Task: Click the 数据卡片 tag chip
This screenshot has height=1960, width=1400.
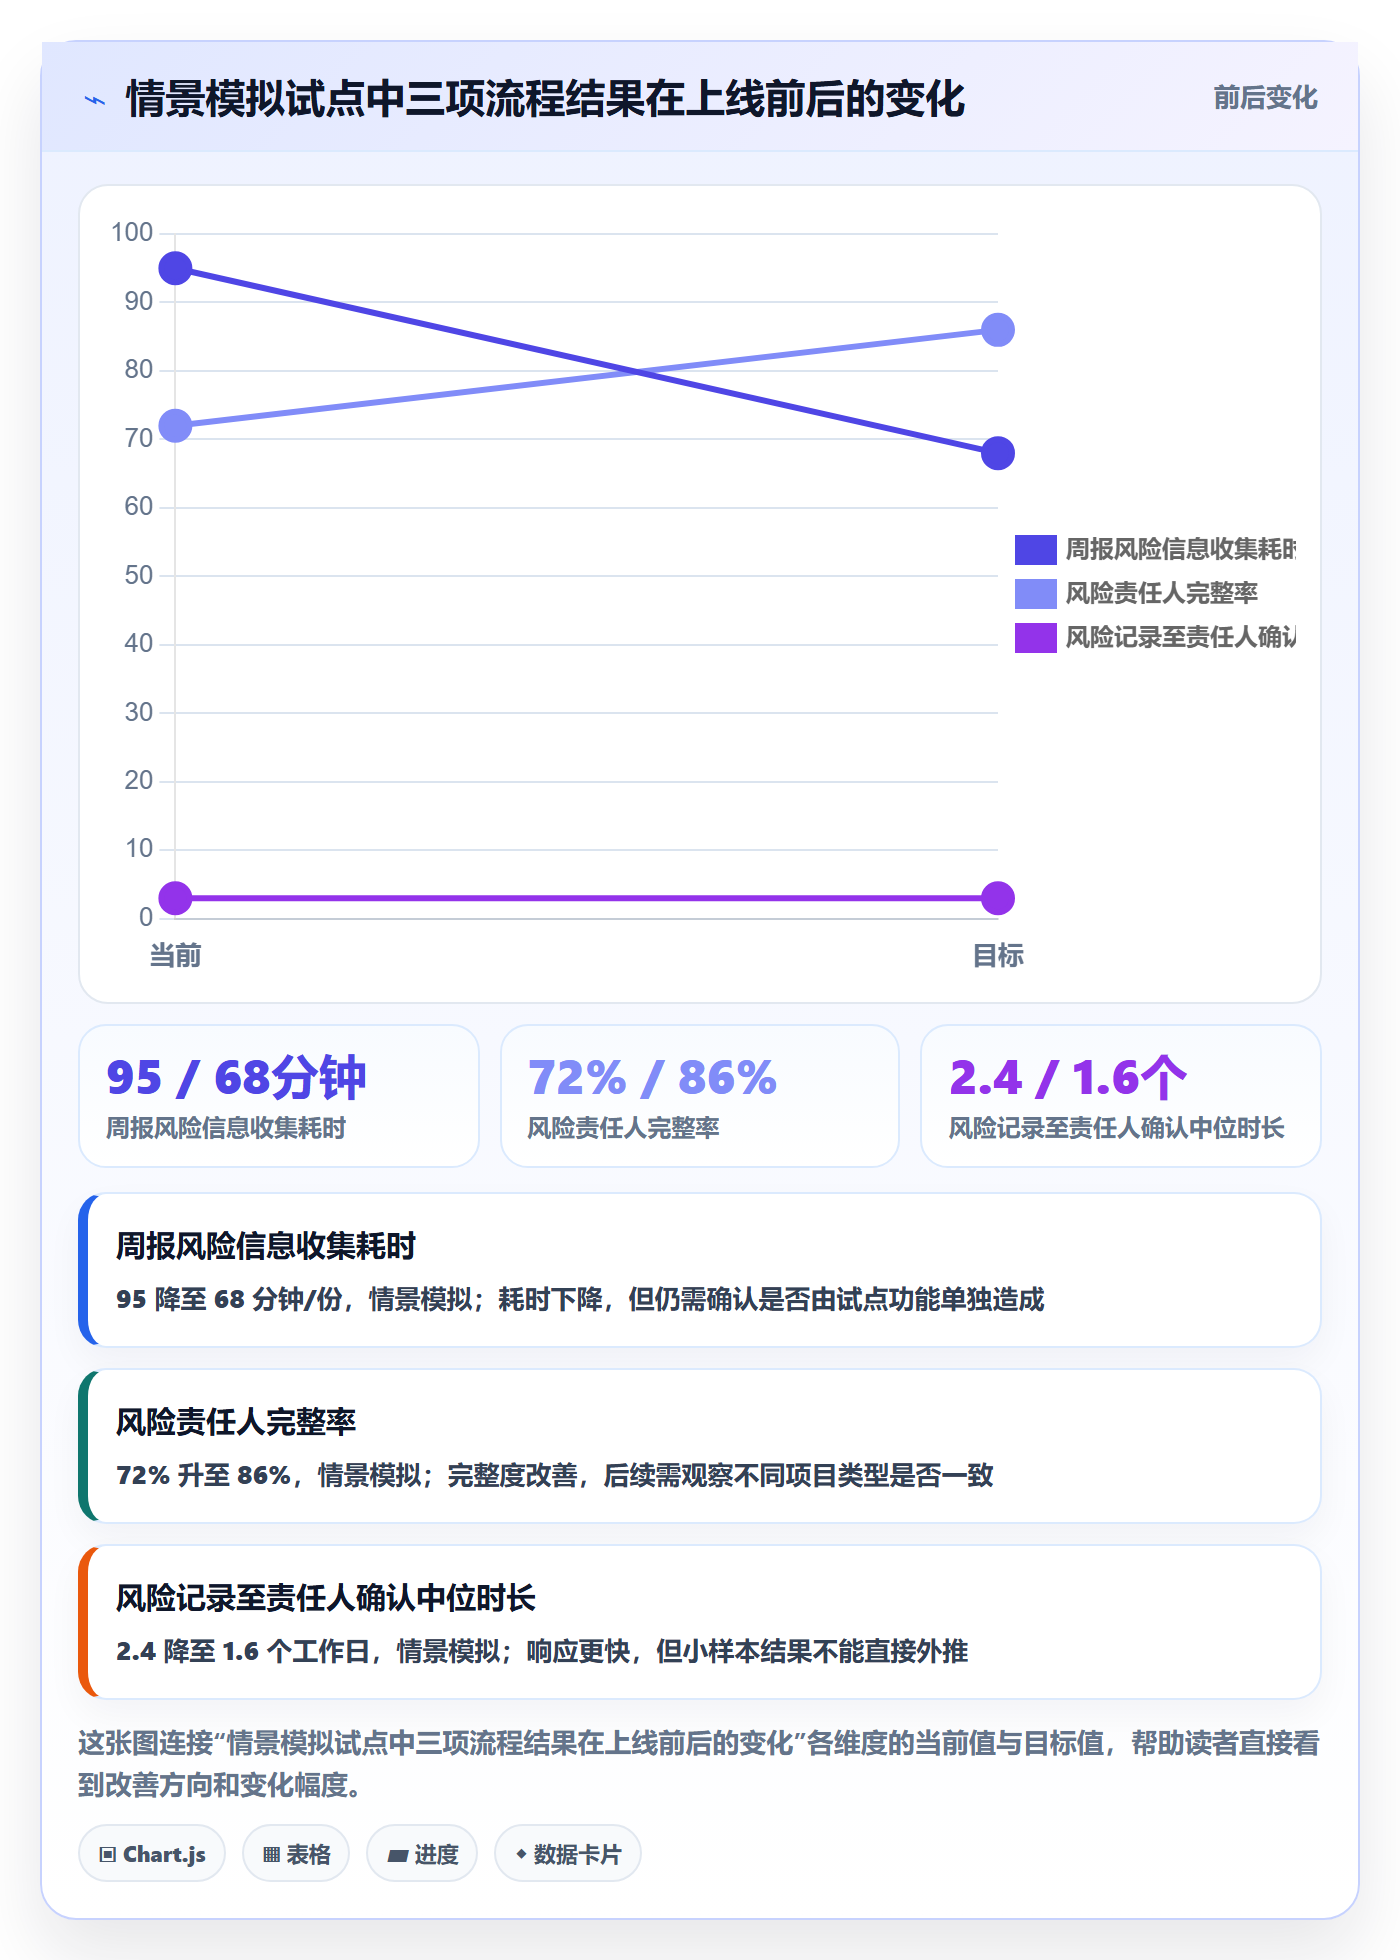Action: [x=568, y=1854]
